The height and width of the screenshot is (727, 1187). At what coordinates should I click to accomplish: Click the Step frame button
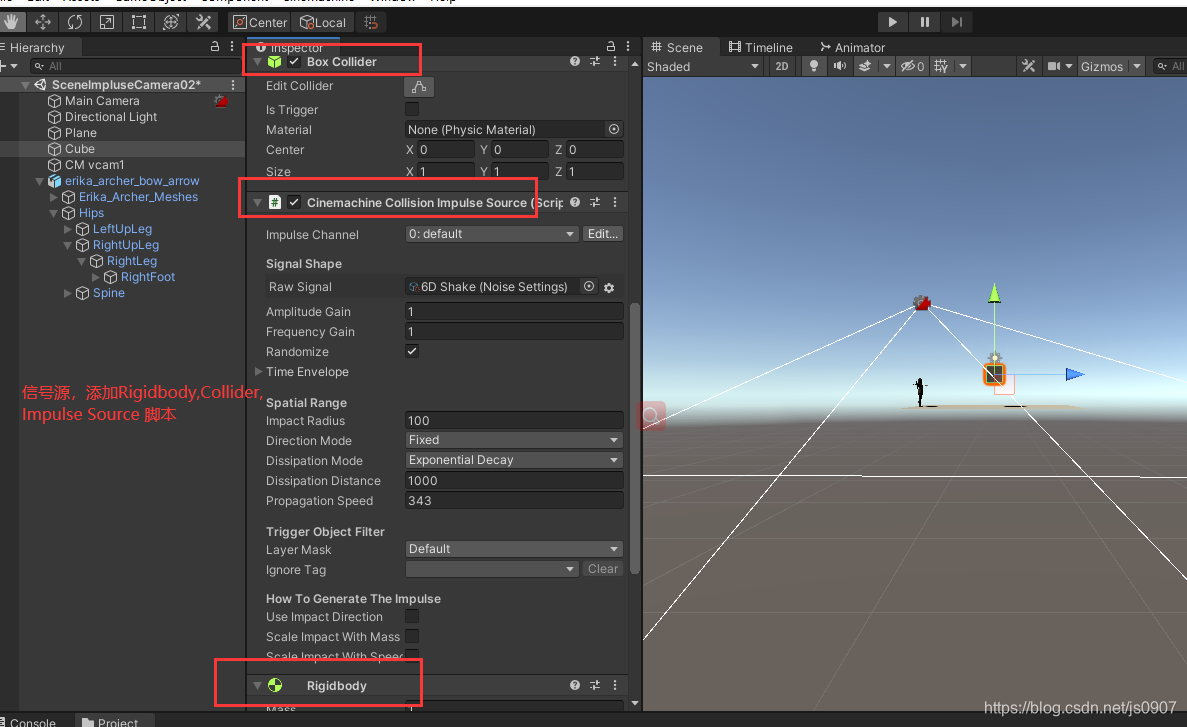tap(957, 22)
